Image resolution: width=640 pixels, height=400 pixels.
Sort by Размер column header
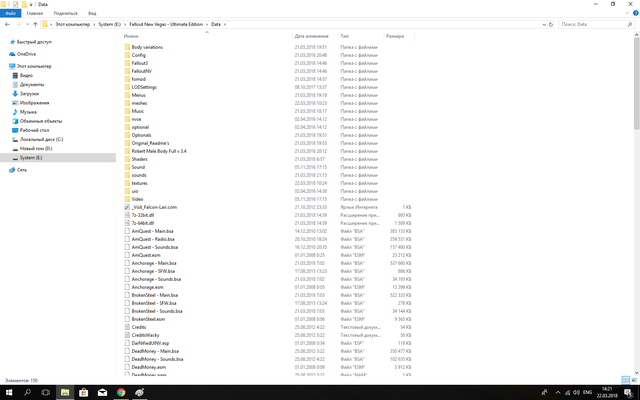pos(395,36)
